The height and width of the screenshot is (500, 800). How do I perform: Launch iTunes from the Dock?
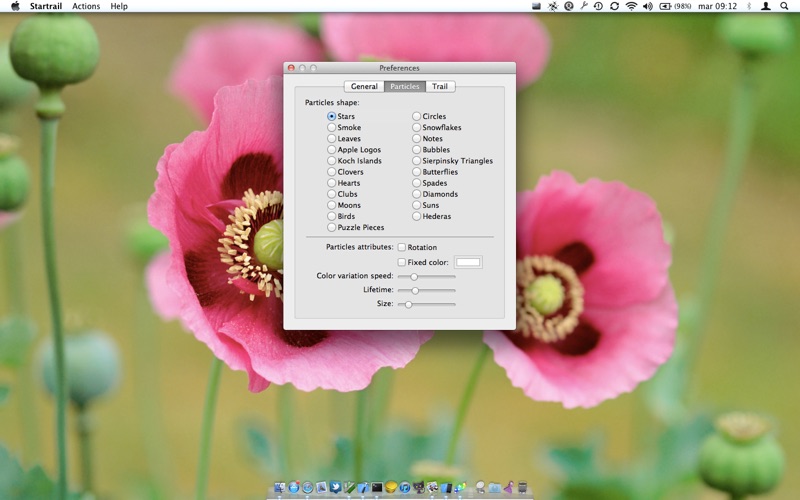(x=404, y=488)
